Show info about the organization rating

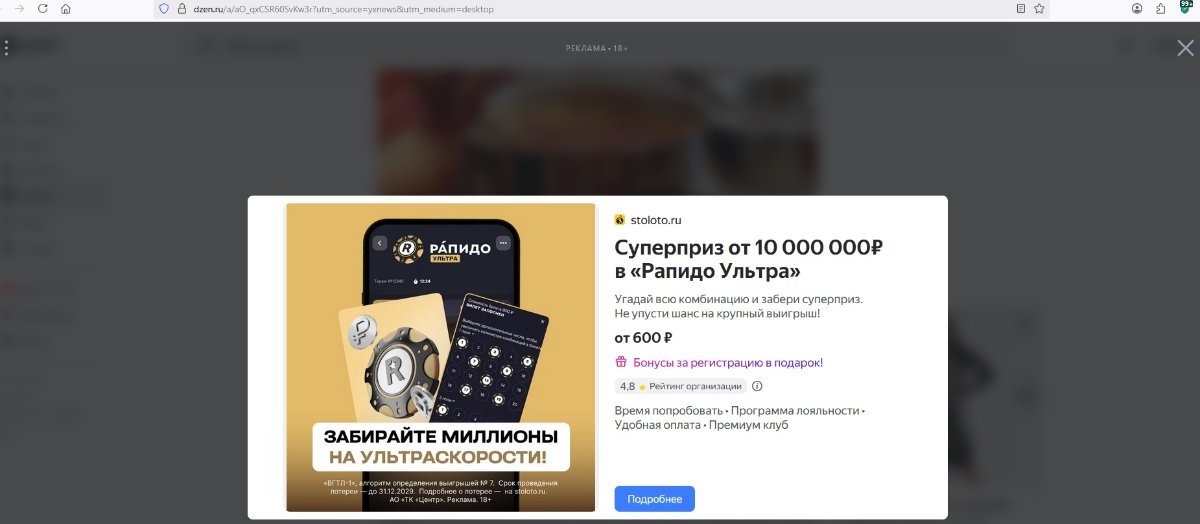tap(757, 386)
